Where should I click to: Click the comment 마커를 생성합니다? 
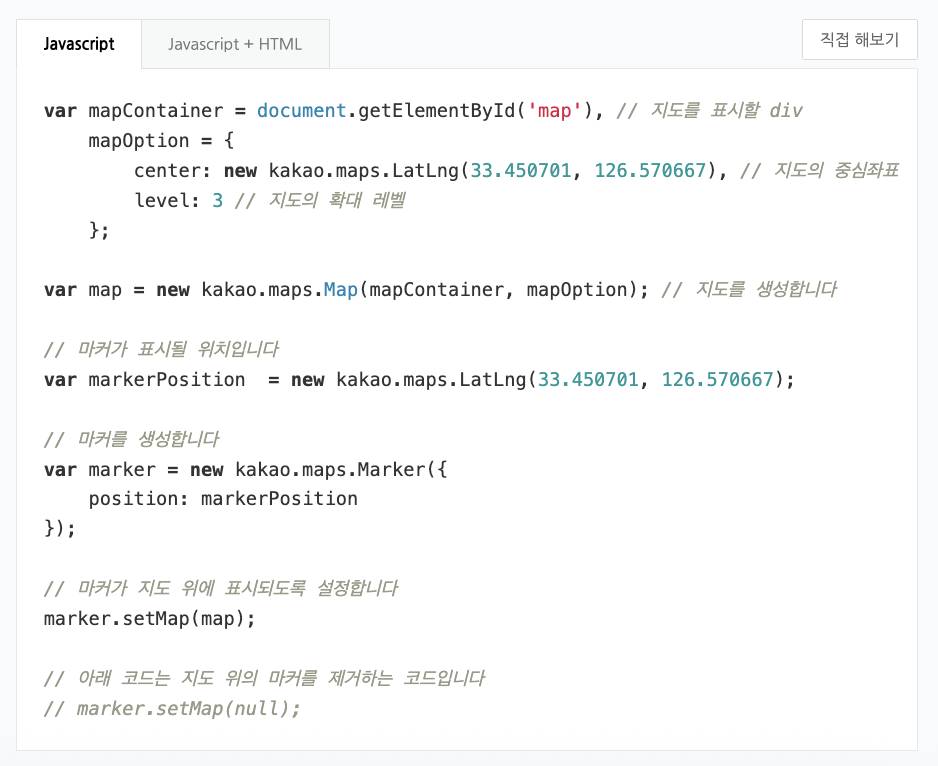(x=132, y=439)
